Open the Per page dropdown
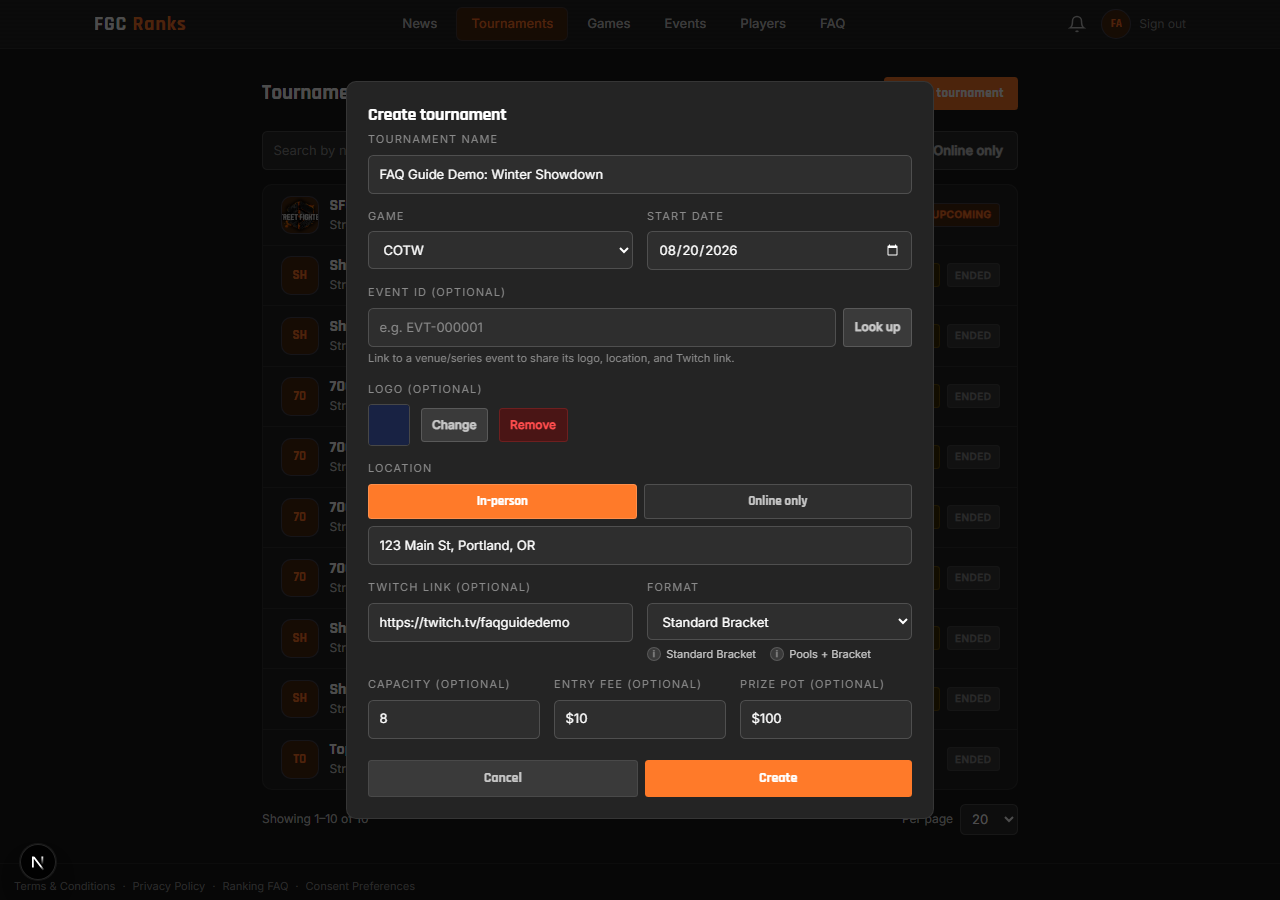 989,819
